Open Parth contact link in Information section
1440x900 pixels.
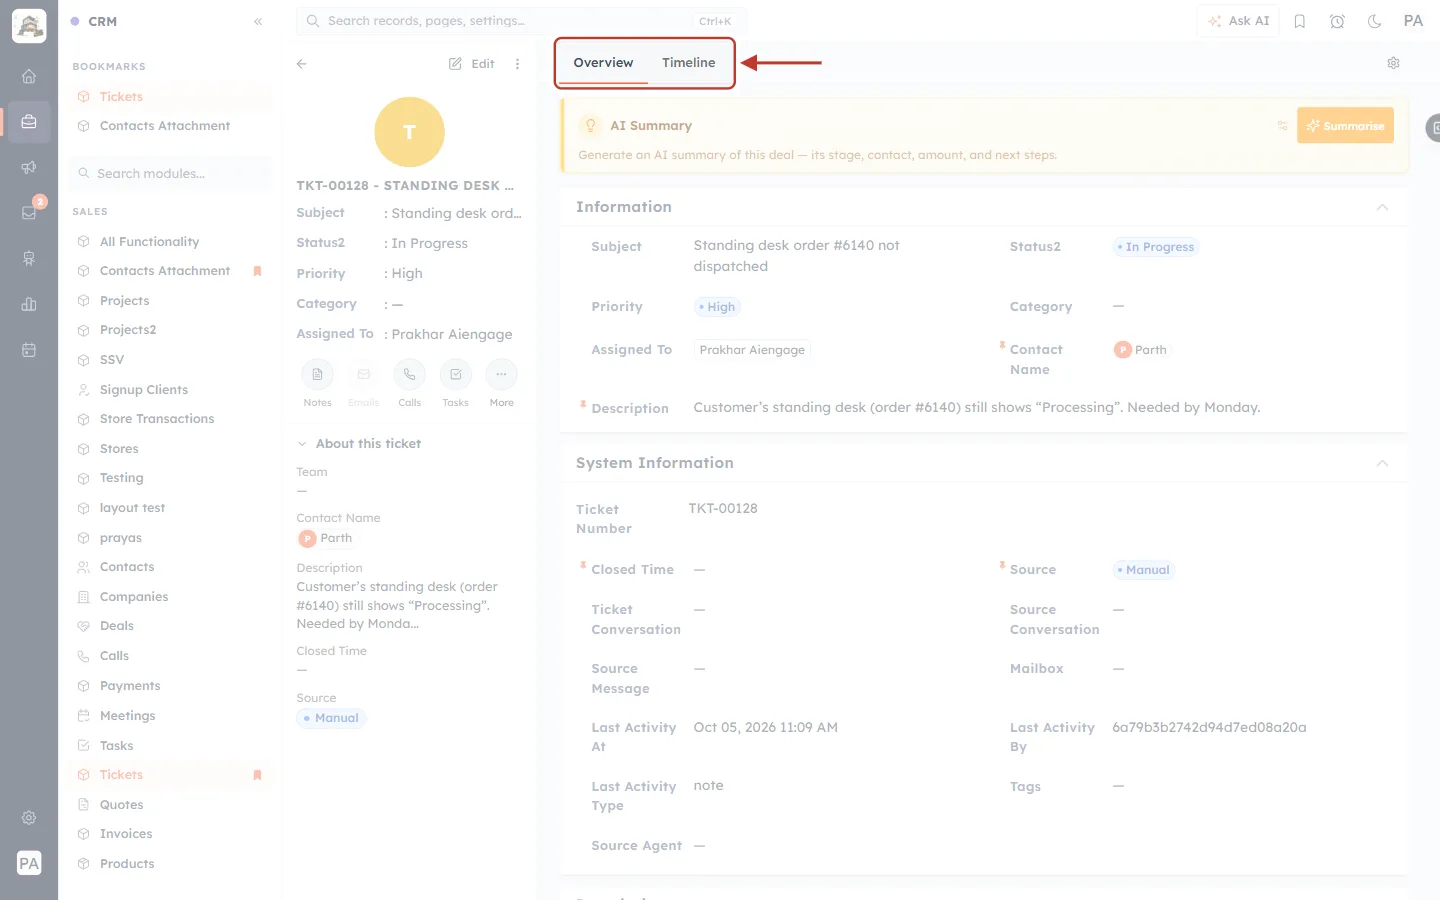(1140, 350)
